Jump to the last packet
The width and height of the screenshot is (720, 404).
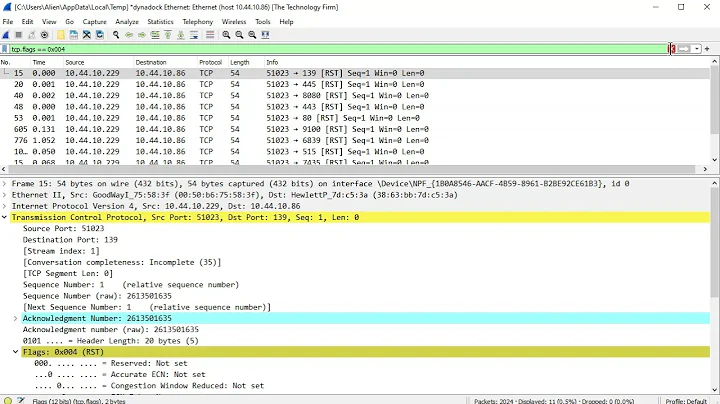pos(181,35)
